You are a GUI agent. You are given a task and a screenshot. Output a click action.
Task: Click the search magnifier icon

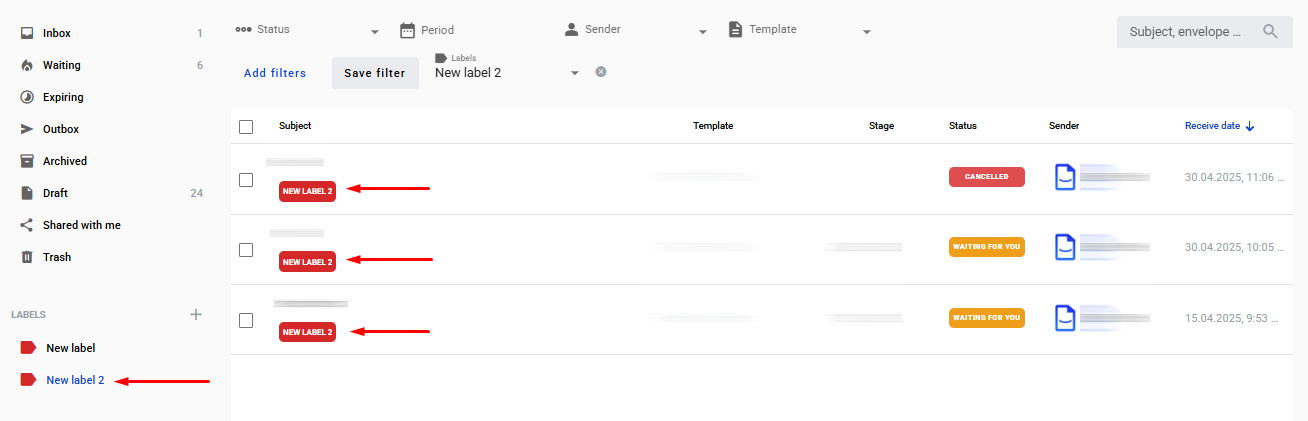pyautogui.click(x=1271, y=31)
